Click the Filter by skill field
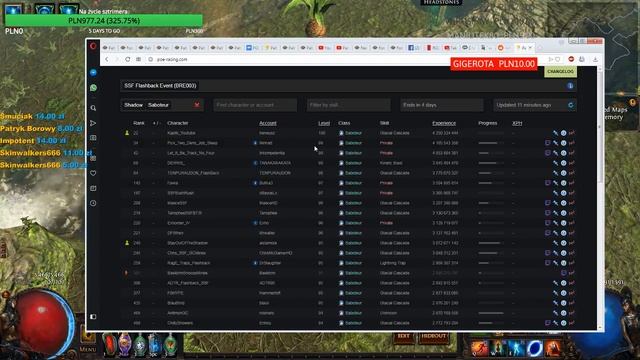Screen dimensions: 640x360 pyautogui.click(x=349, y=105)
